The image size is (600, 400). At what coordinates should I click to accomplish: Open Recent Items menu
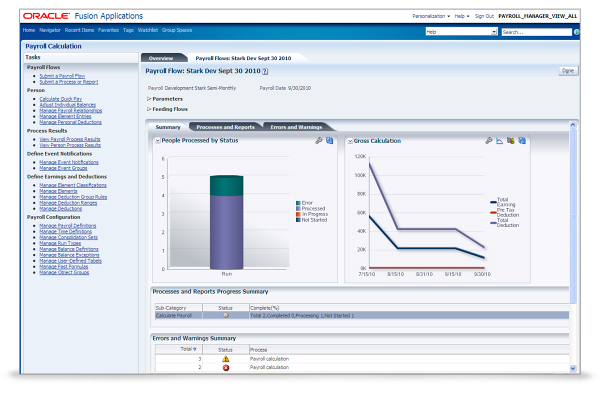[79, 30]
